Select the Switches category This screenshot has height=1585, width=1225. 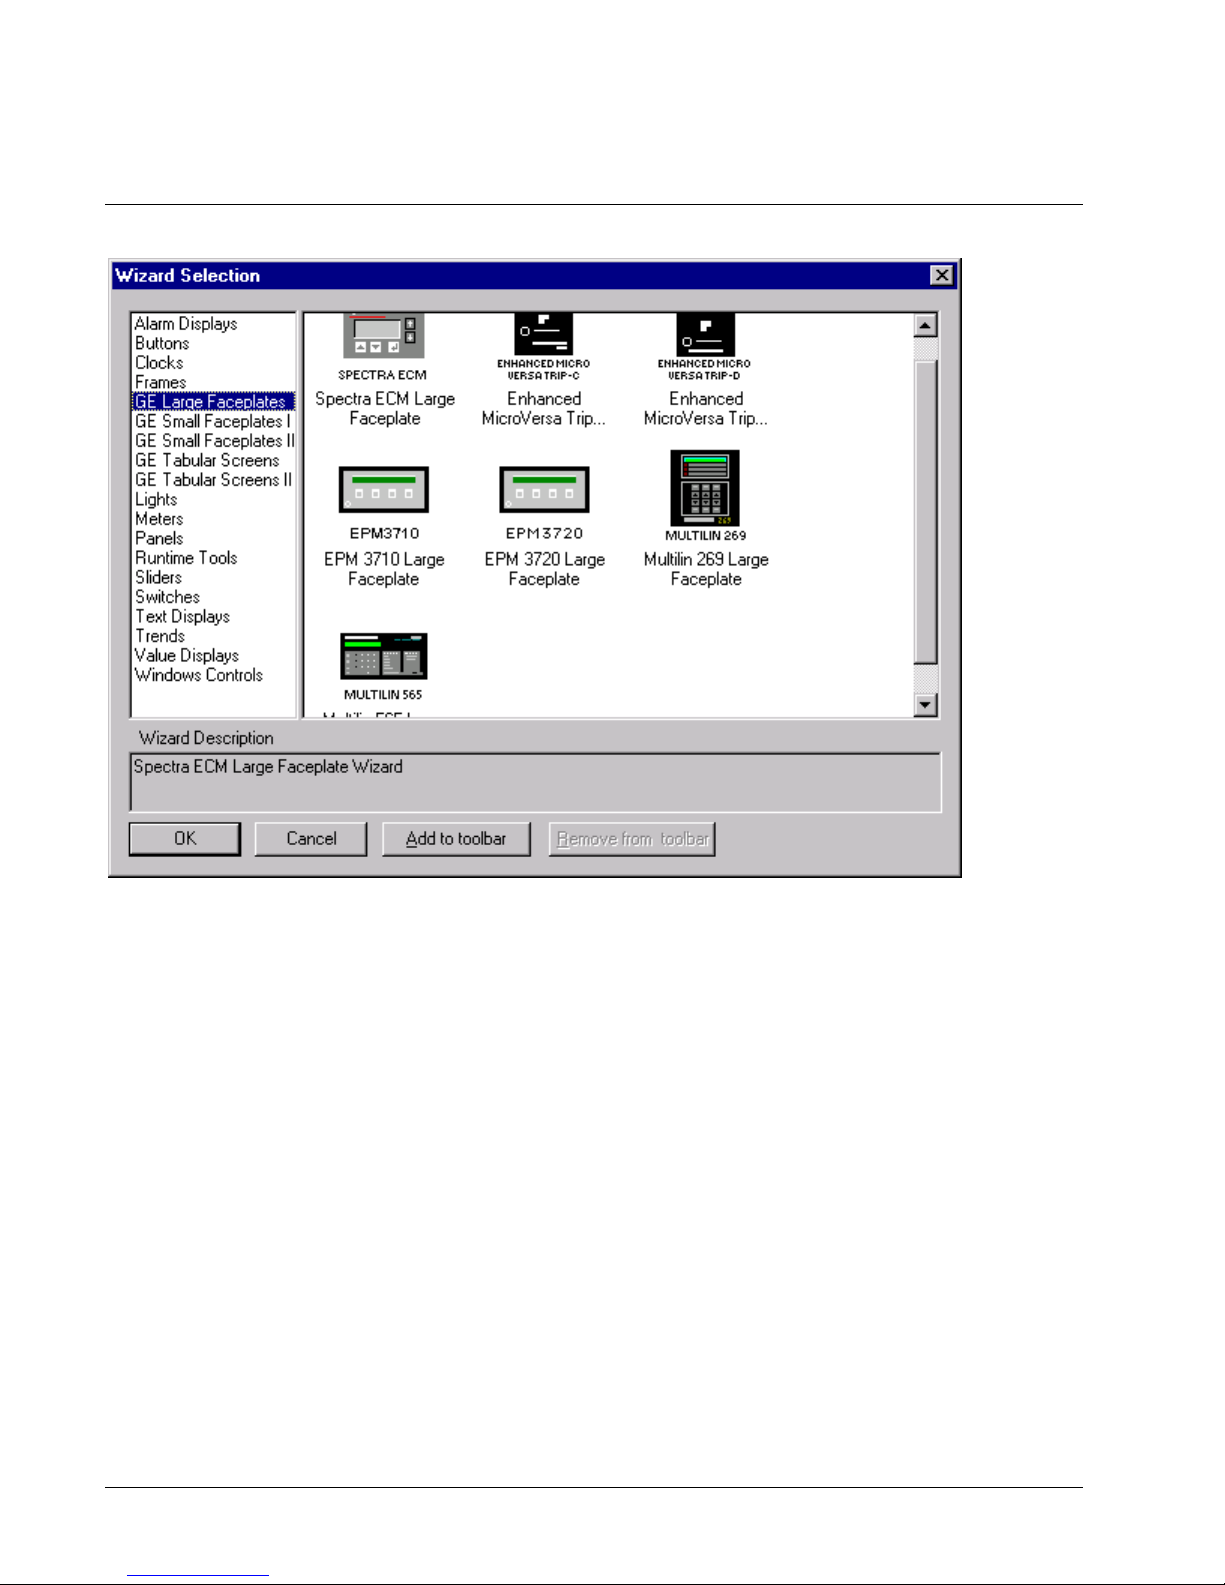point(167,597)
